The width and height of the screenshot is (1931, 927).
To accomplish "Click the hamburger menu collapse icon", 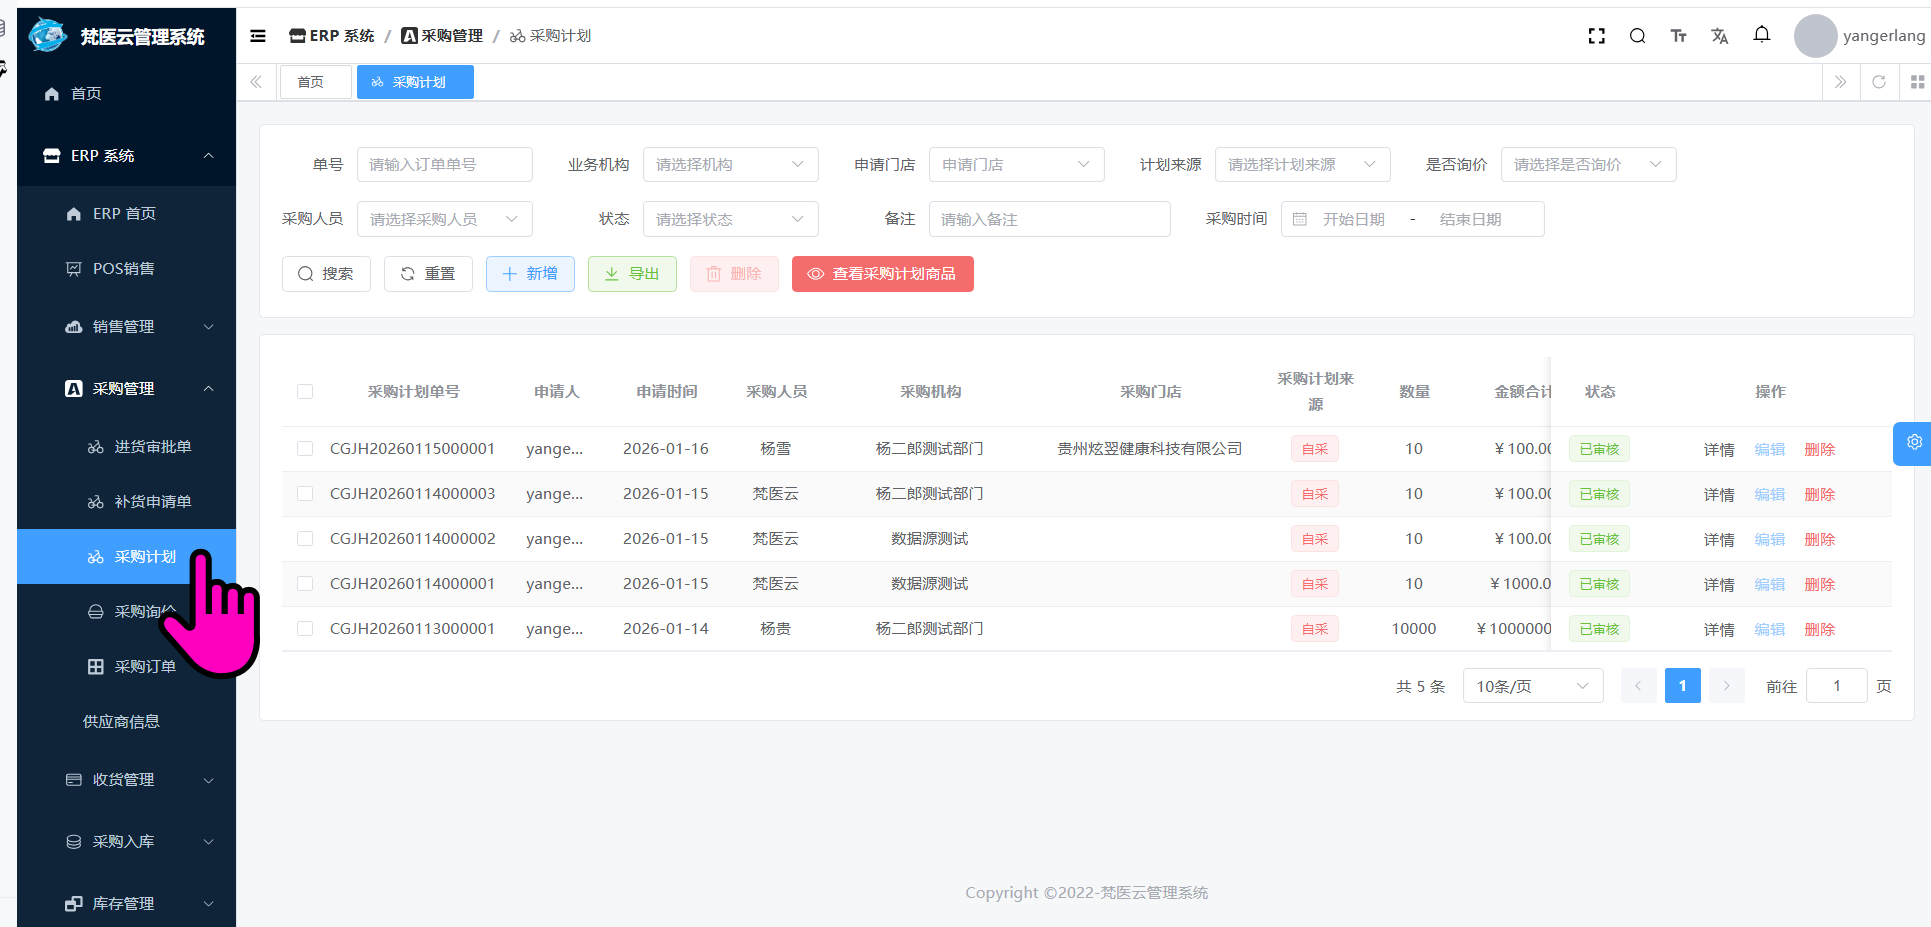I will tap(258, 36).
